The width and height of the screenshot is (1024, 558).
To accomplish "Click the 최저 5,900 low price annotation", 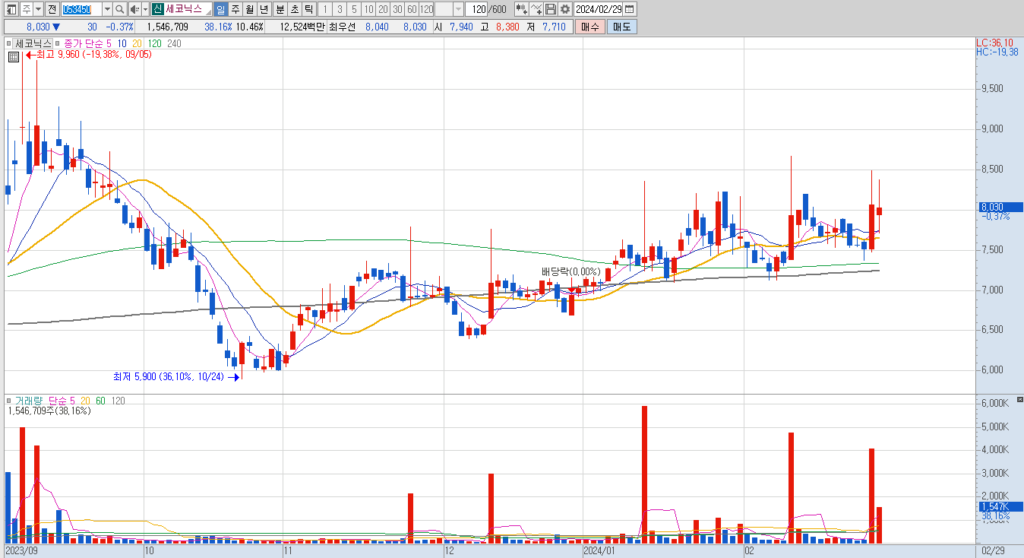I will (x=176, y=377).
